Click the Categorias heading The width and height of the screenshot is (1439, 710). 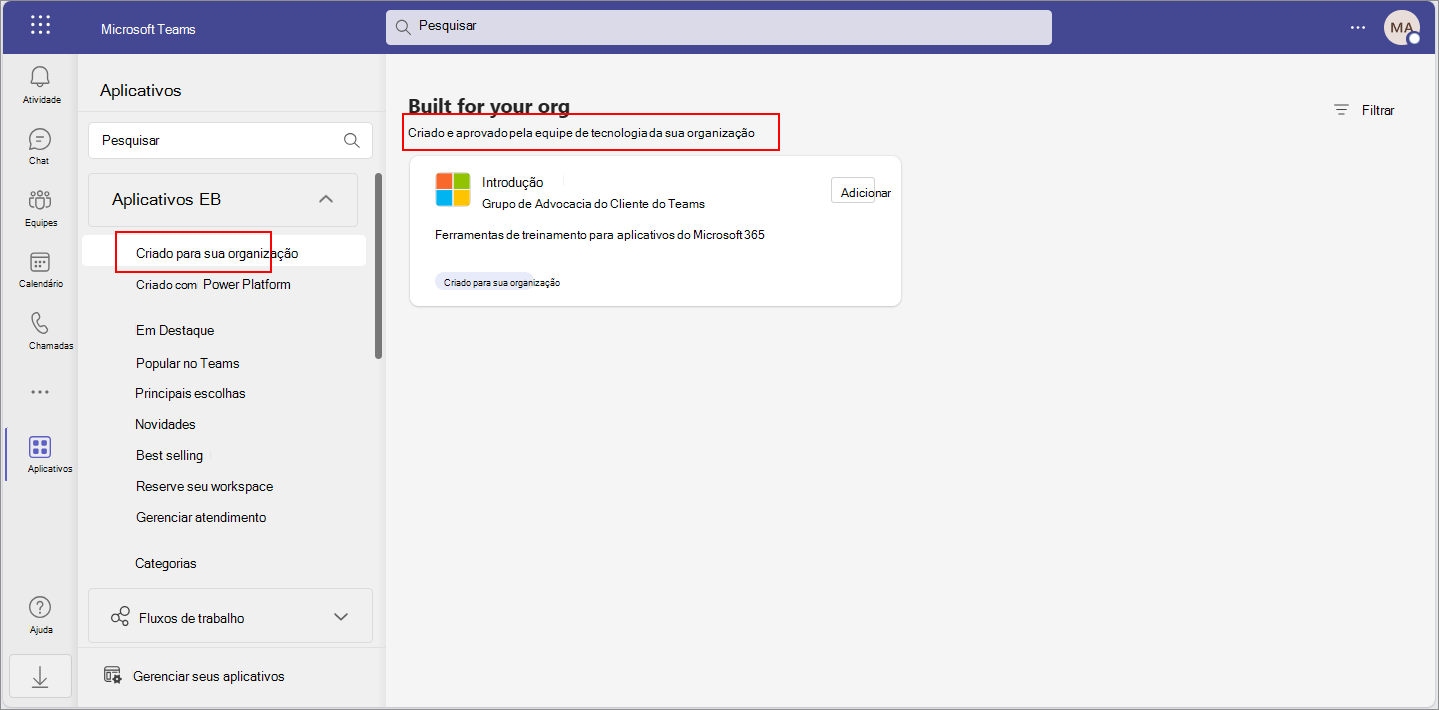[166, 563]
